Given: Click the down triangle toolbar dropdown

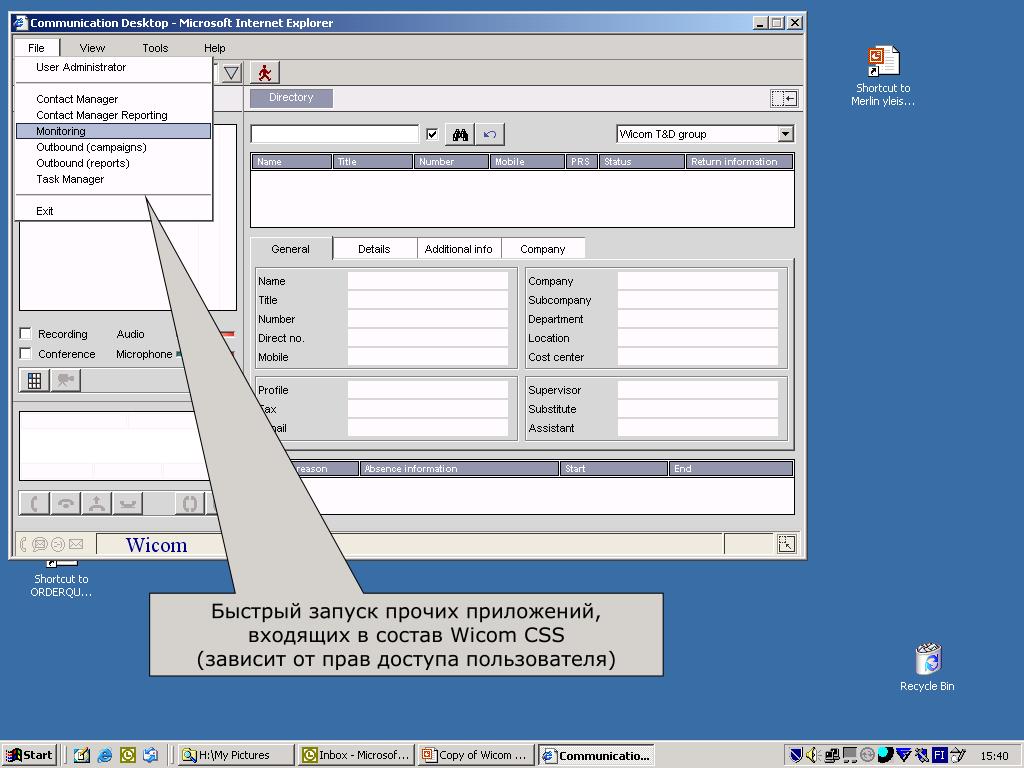Looking at the screenshot, I should coord(232,72).
